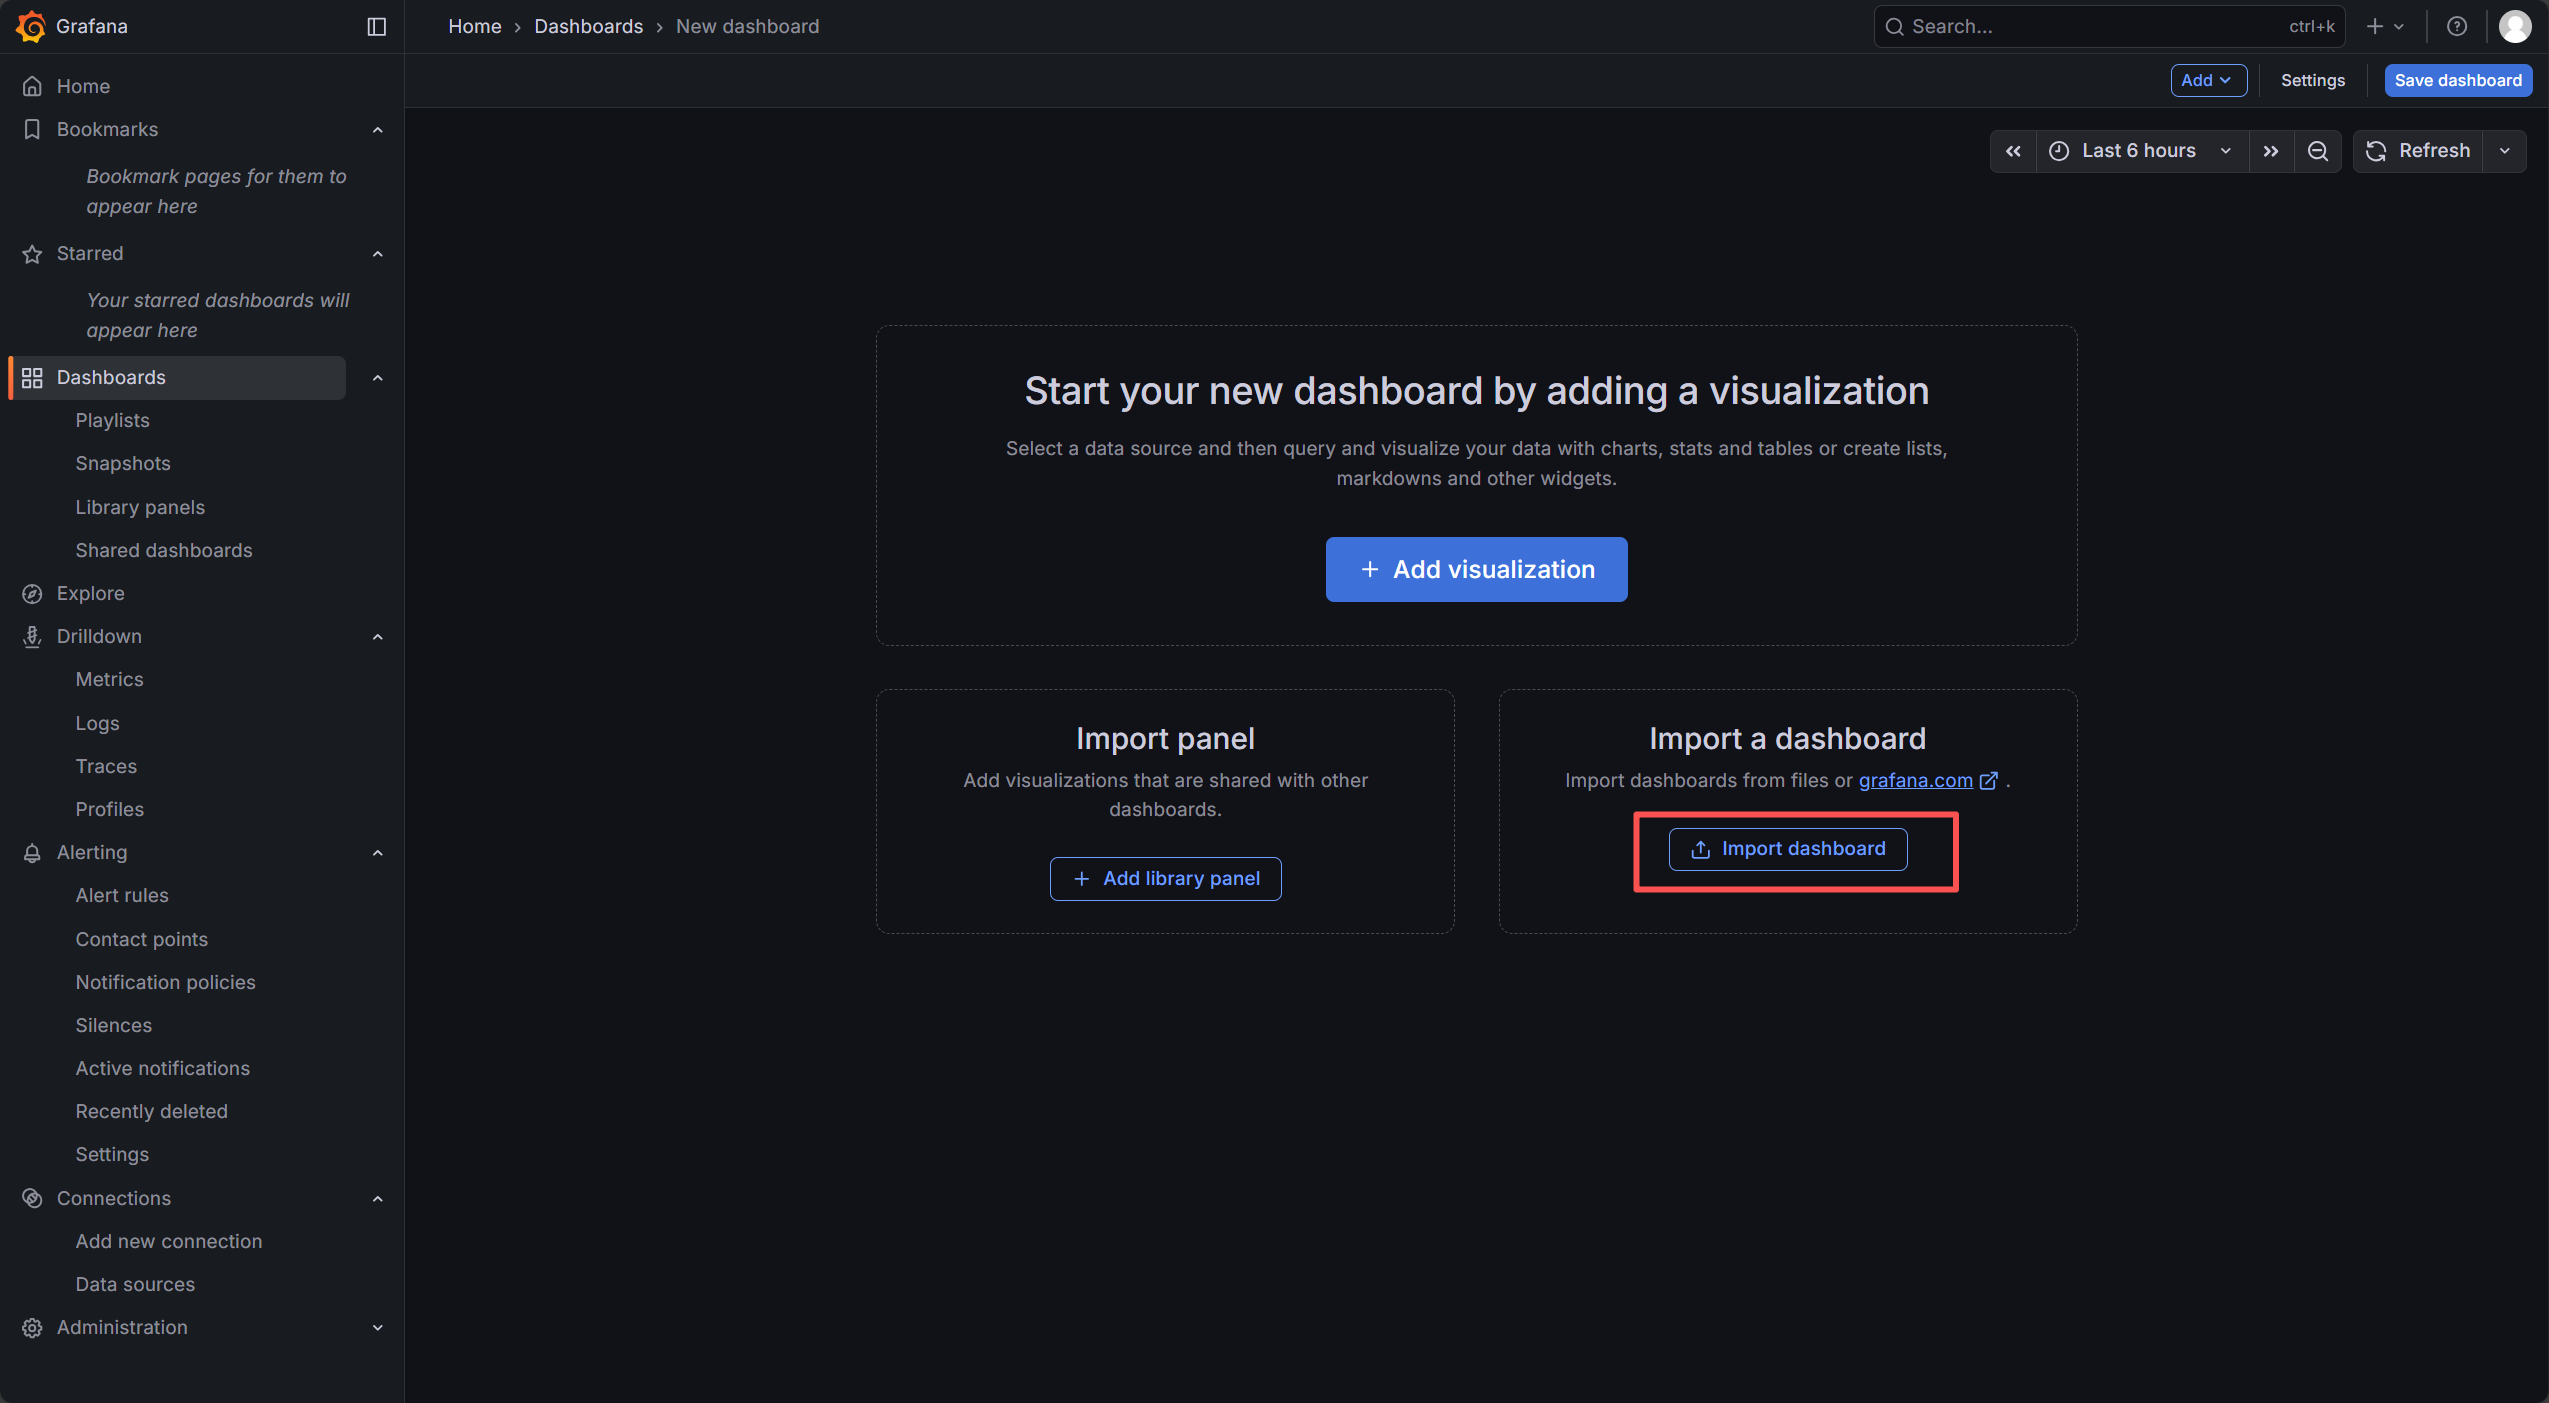
Task: Click the Add visualization button
Action: tap(1476, 570)
